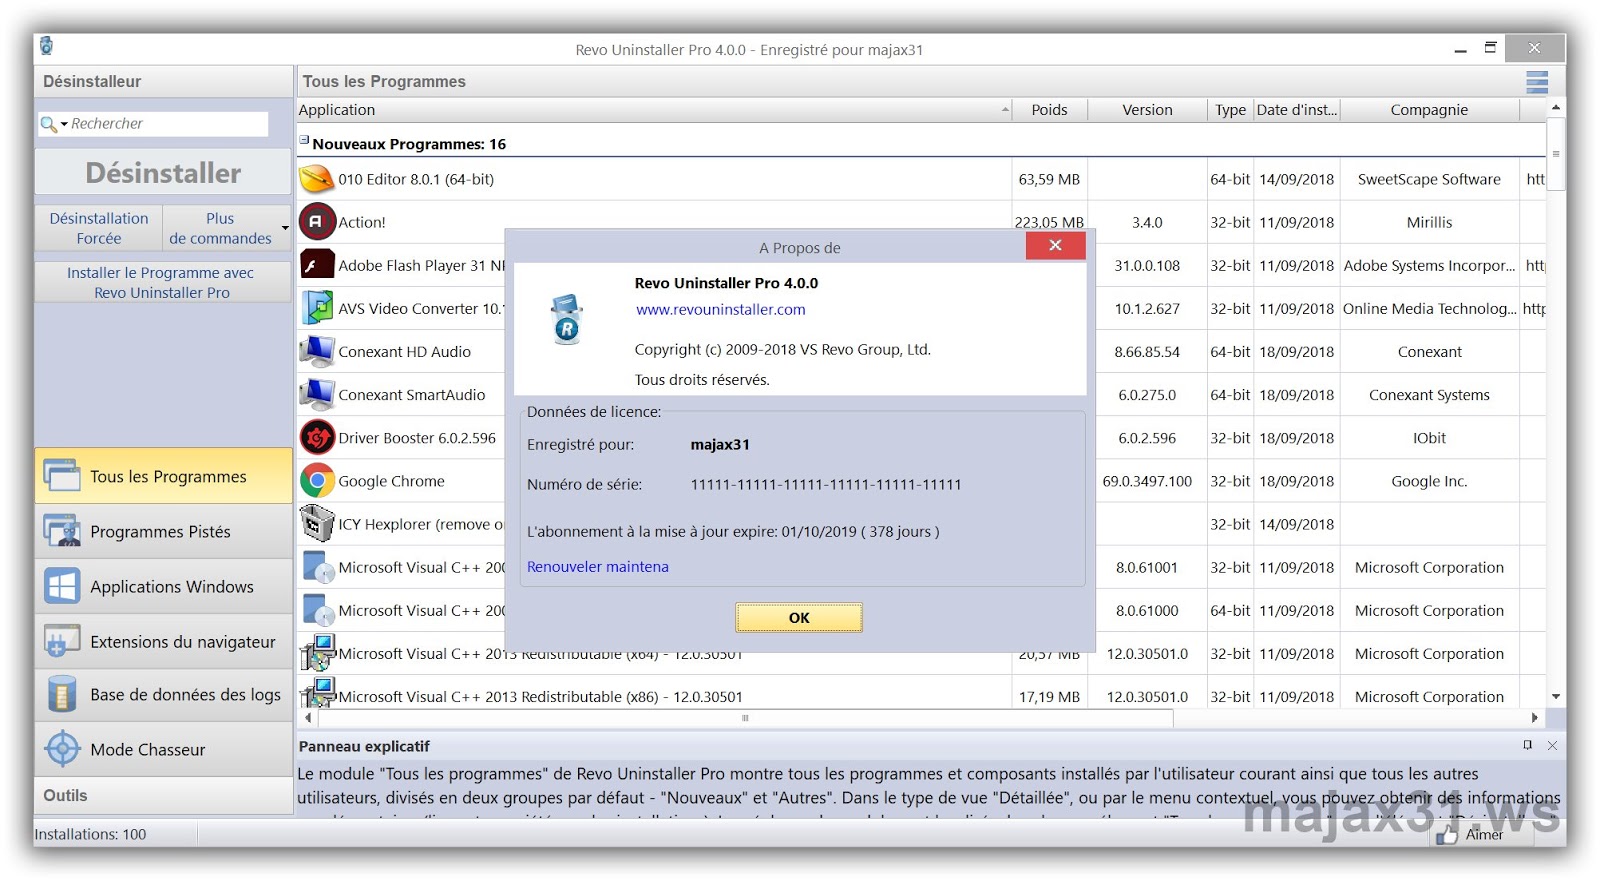Click the Aimer thumbs-up icon
The image size is (1600, 881).
point(1447,835)
